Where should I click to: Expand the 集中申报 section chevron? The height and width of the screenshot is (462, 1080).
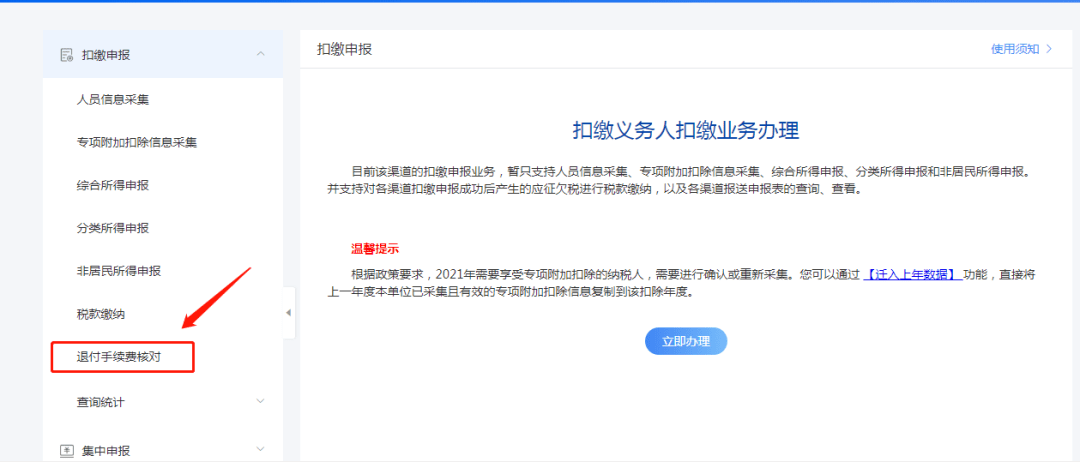pos(261,451)
